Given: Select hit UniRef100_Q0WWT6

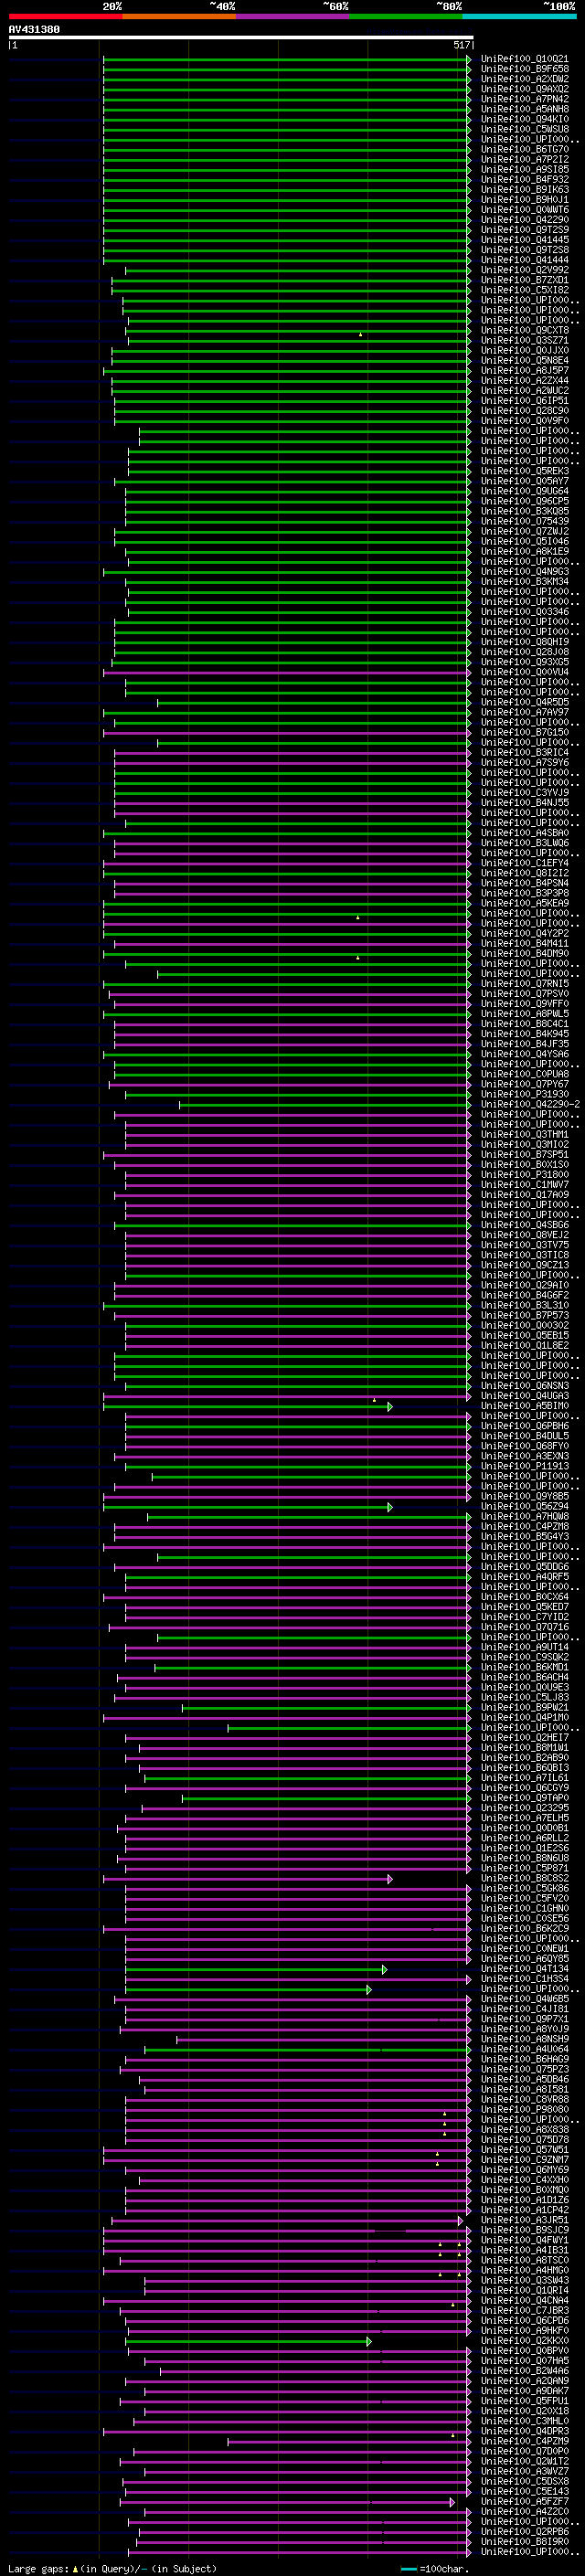Looking at the screenshot, I should (524, 210).
